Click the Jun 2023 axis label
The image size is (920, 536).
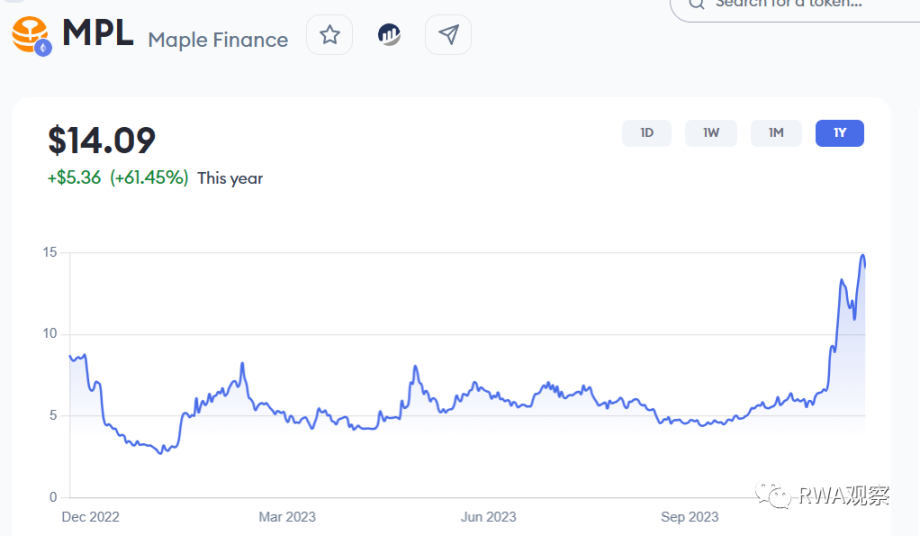488,517
